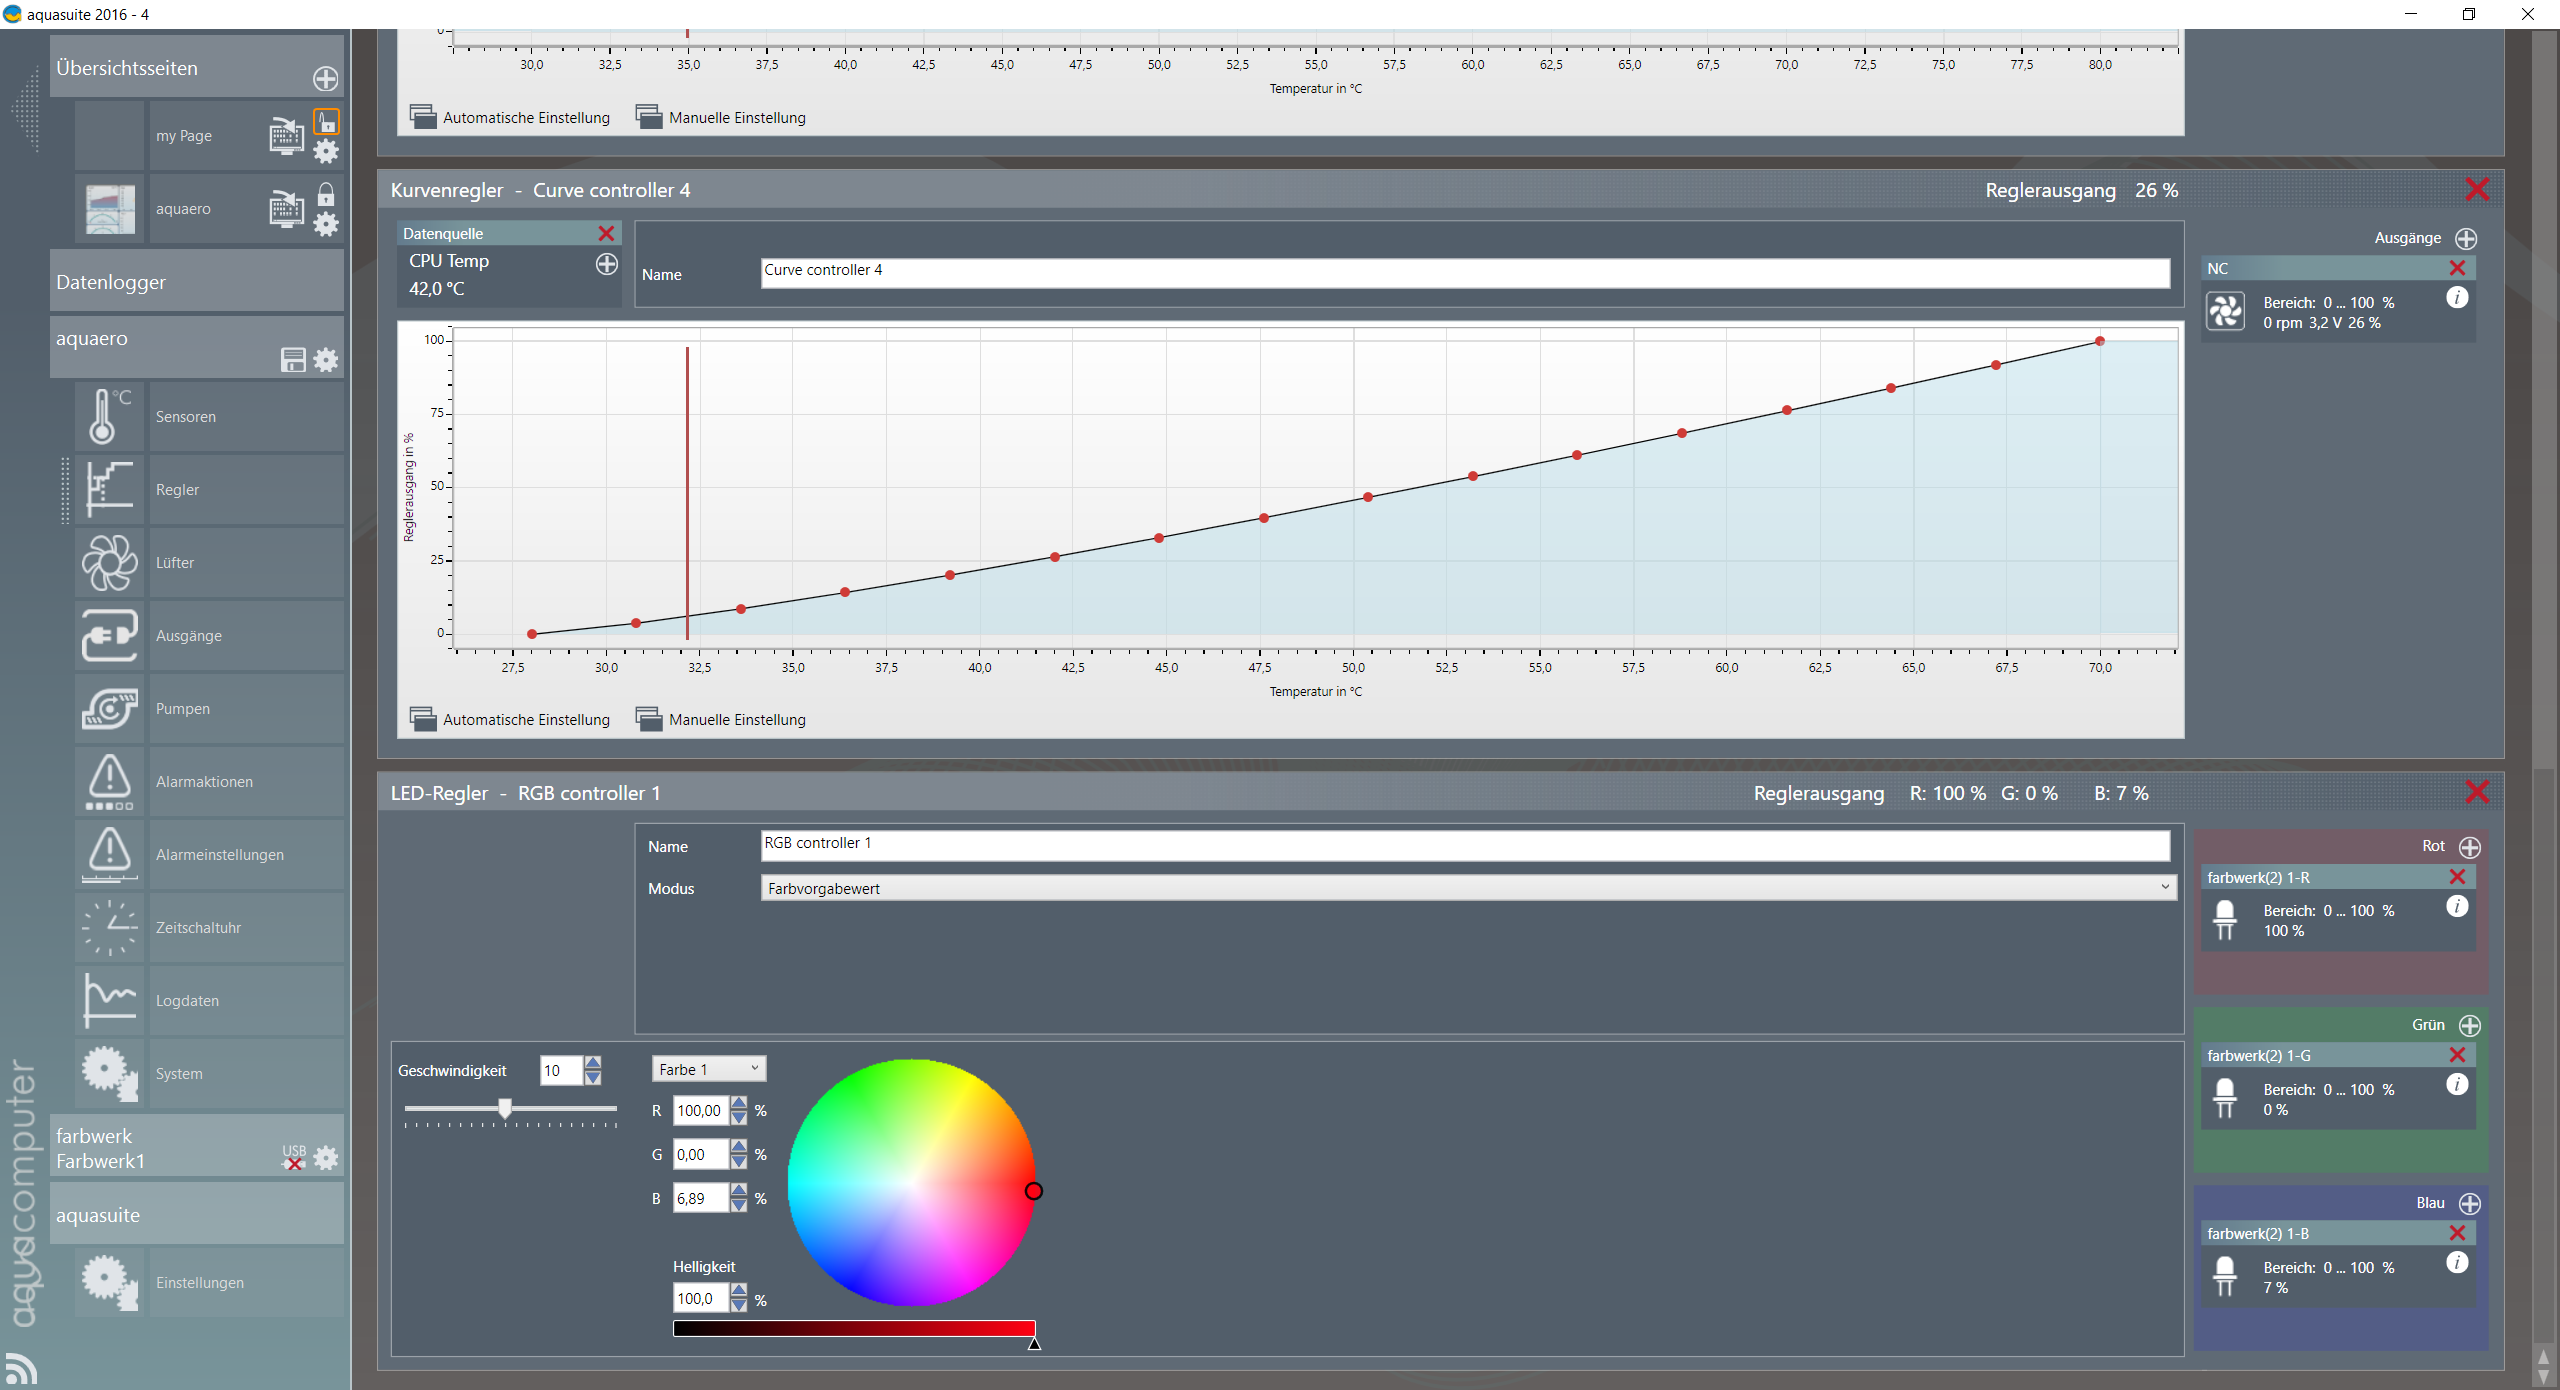Open the Farbe 1 dropdown
2560x1390 pixels.
(x=708, y=1069)
